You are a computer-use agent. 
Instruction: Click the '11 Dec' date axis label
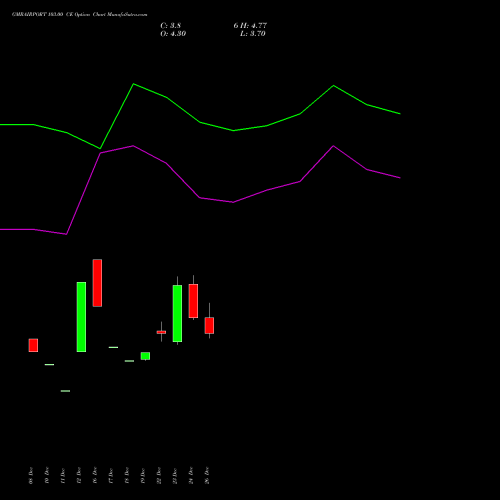63,476
